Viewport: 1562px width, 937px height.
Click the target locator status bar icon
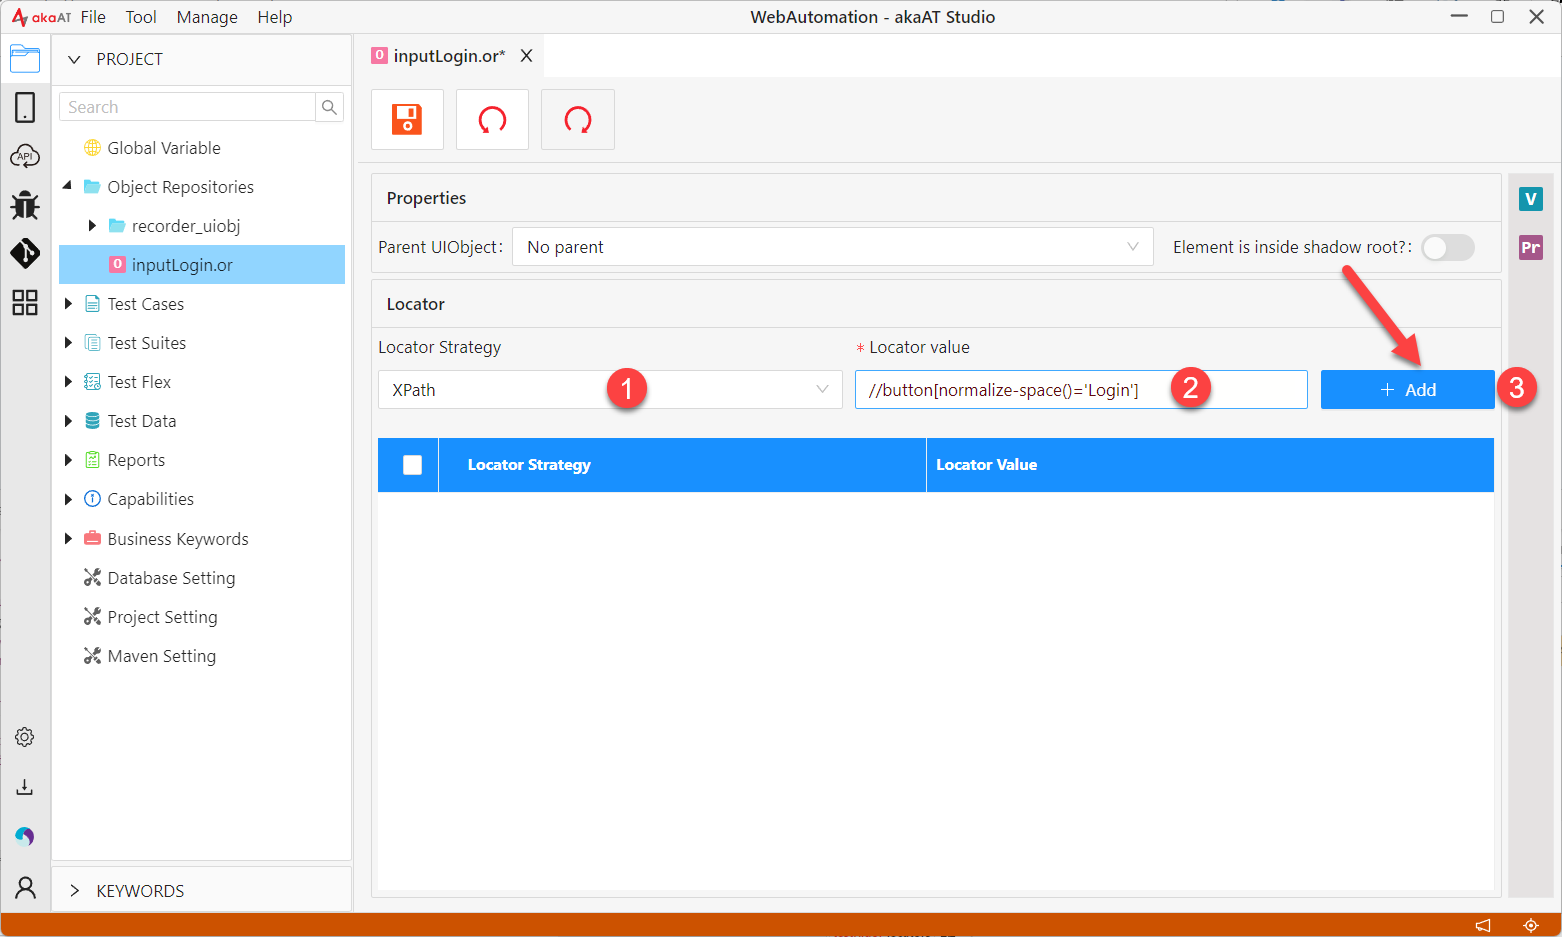tap(1530, 925)
